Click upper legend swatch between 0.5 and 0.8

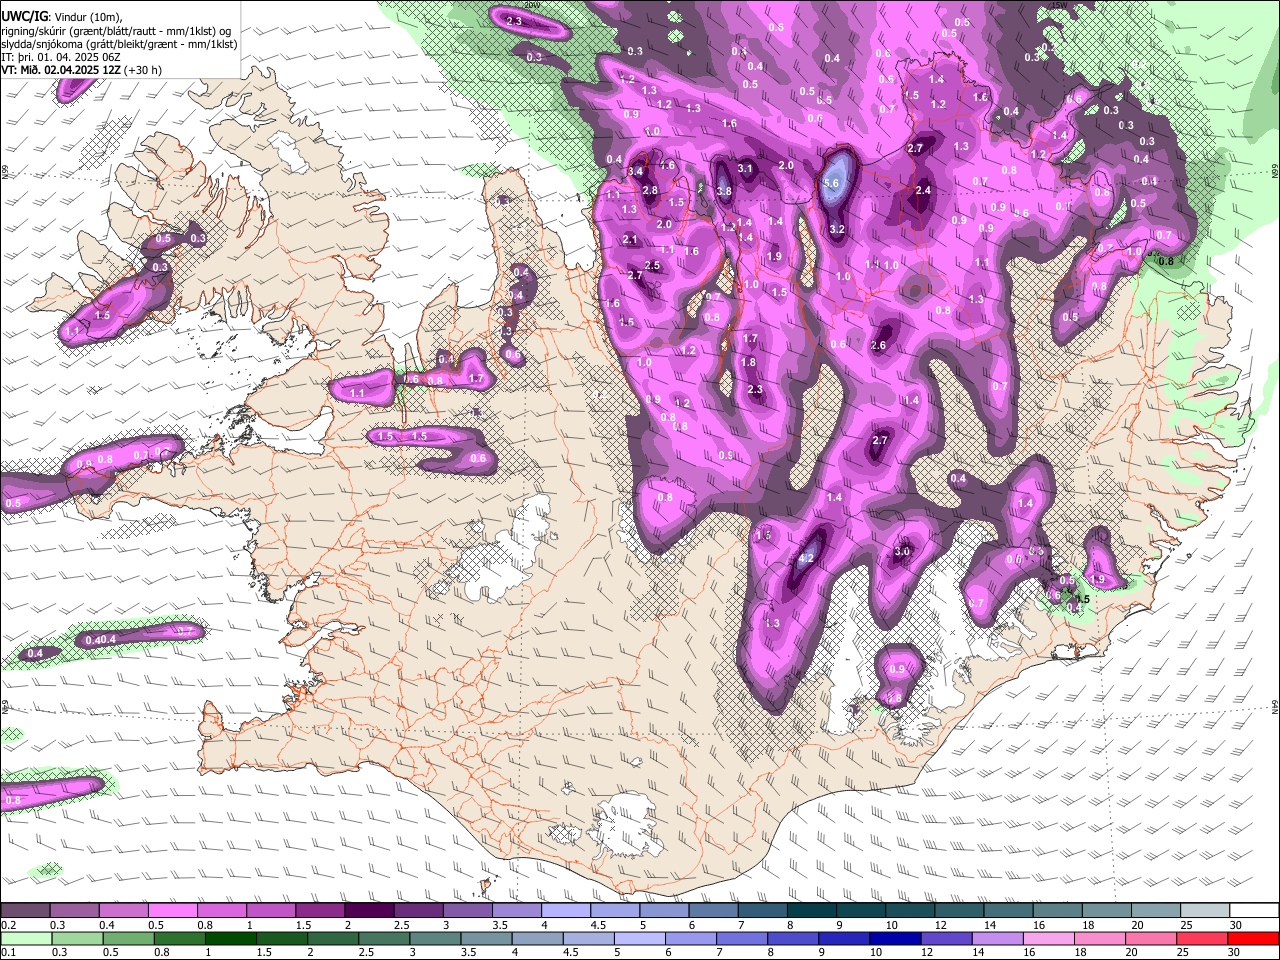(173, 911)
